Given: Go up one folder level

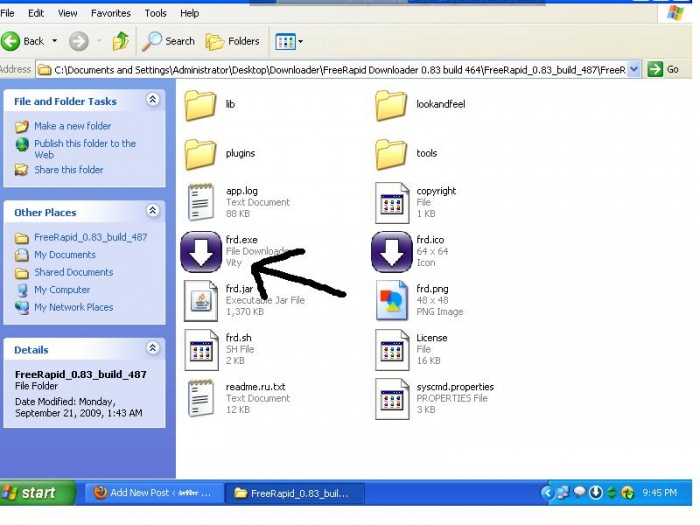Looking at the screenshot, I should pyautogui.click(x=121, y=42).
